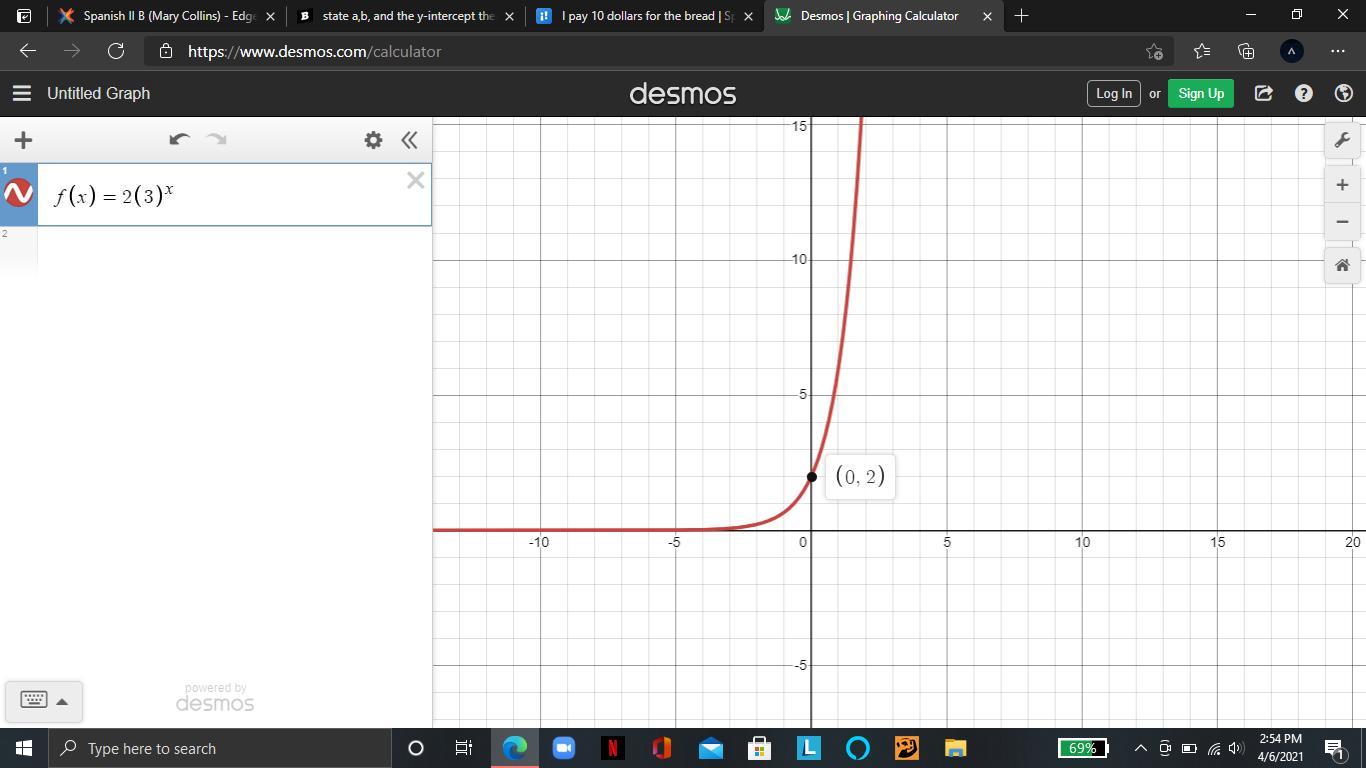Open Microsoft Store from the taskbar
The image size is (1366, 768).
tap(760, 748)
